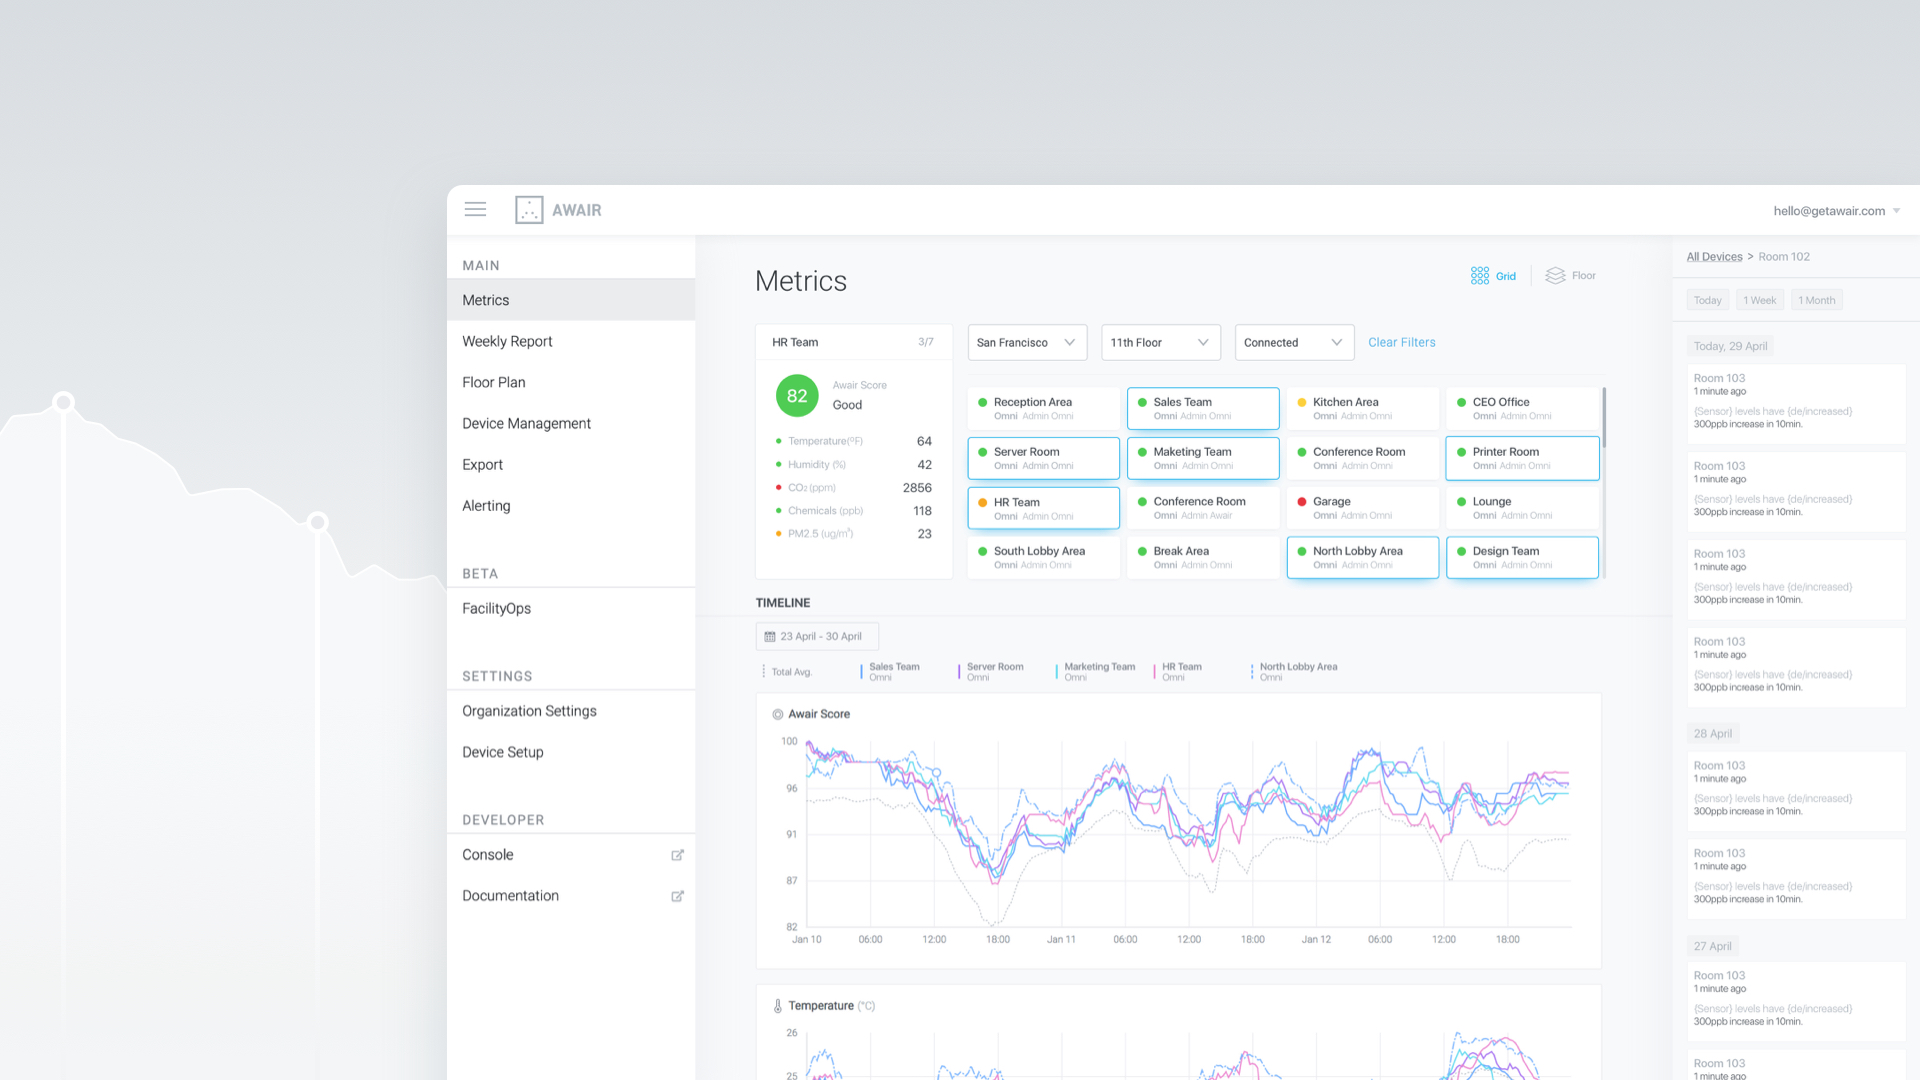Viewport: 1920px width, 1080px height.
Task: Select the Kitchen Area device card
Action: click(1362, 408)
